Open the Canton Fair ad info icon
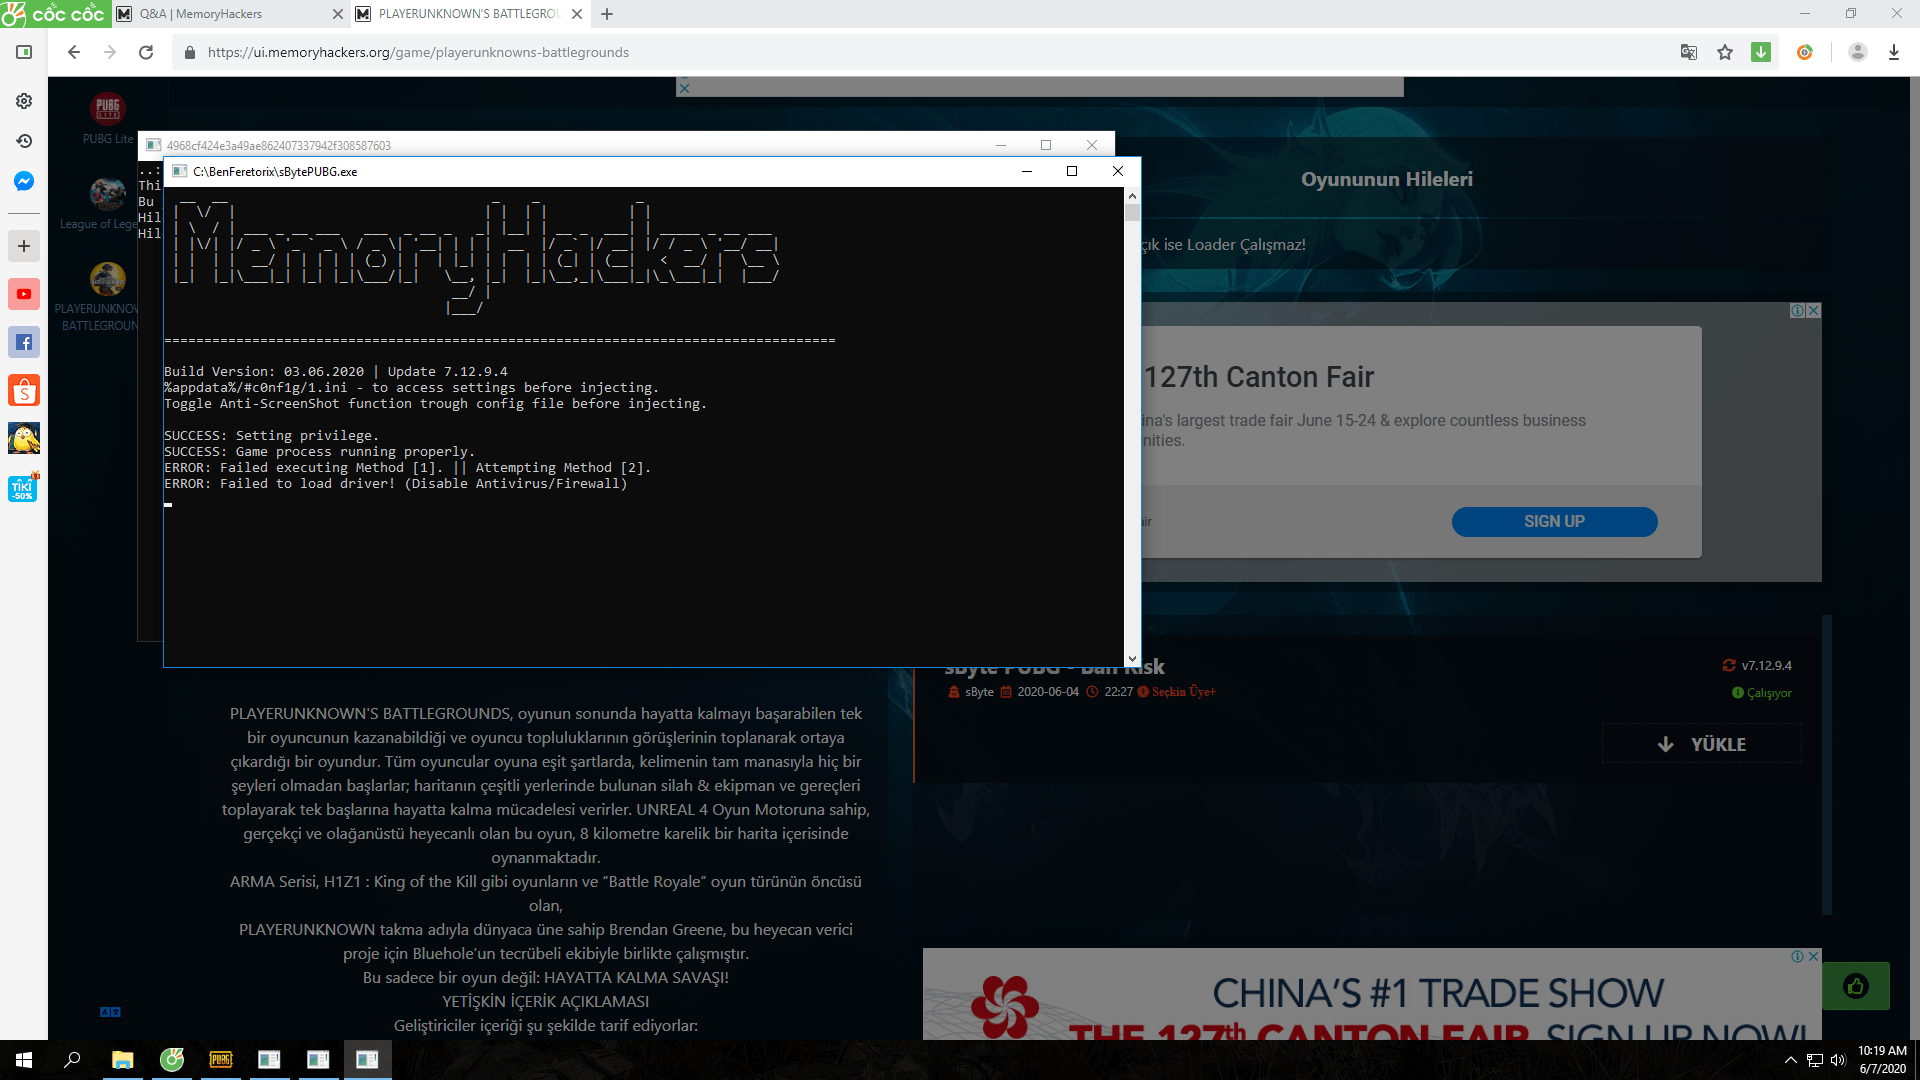 click(1797, 311)
